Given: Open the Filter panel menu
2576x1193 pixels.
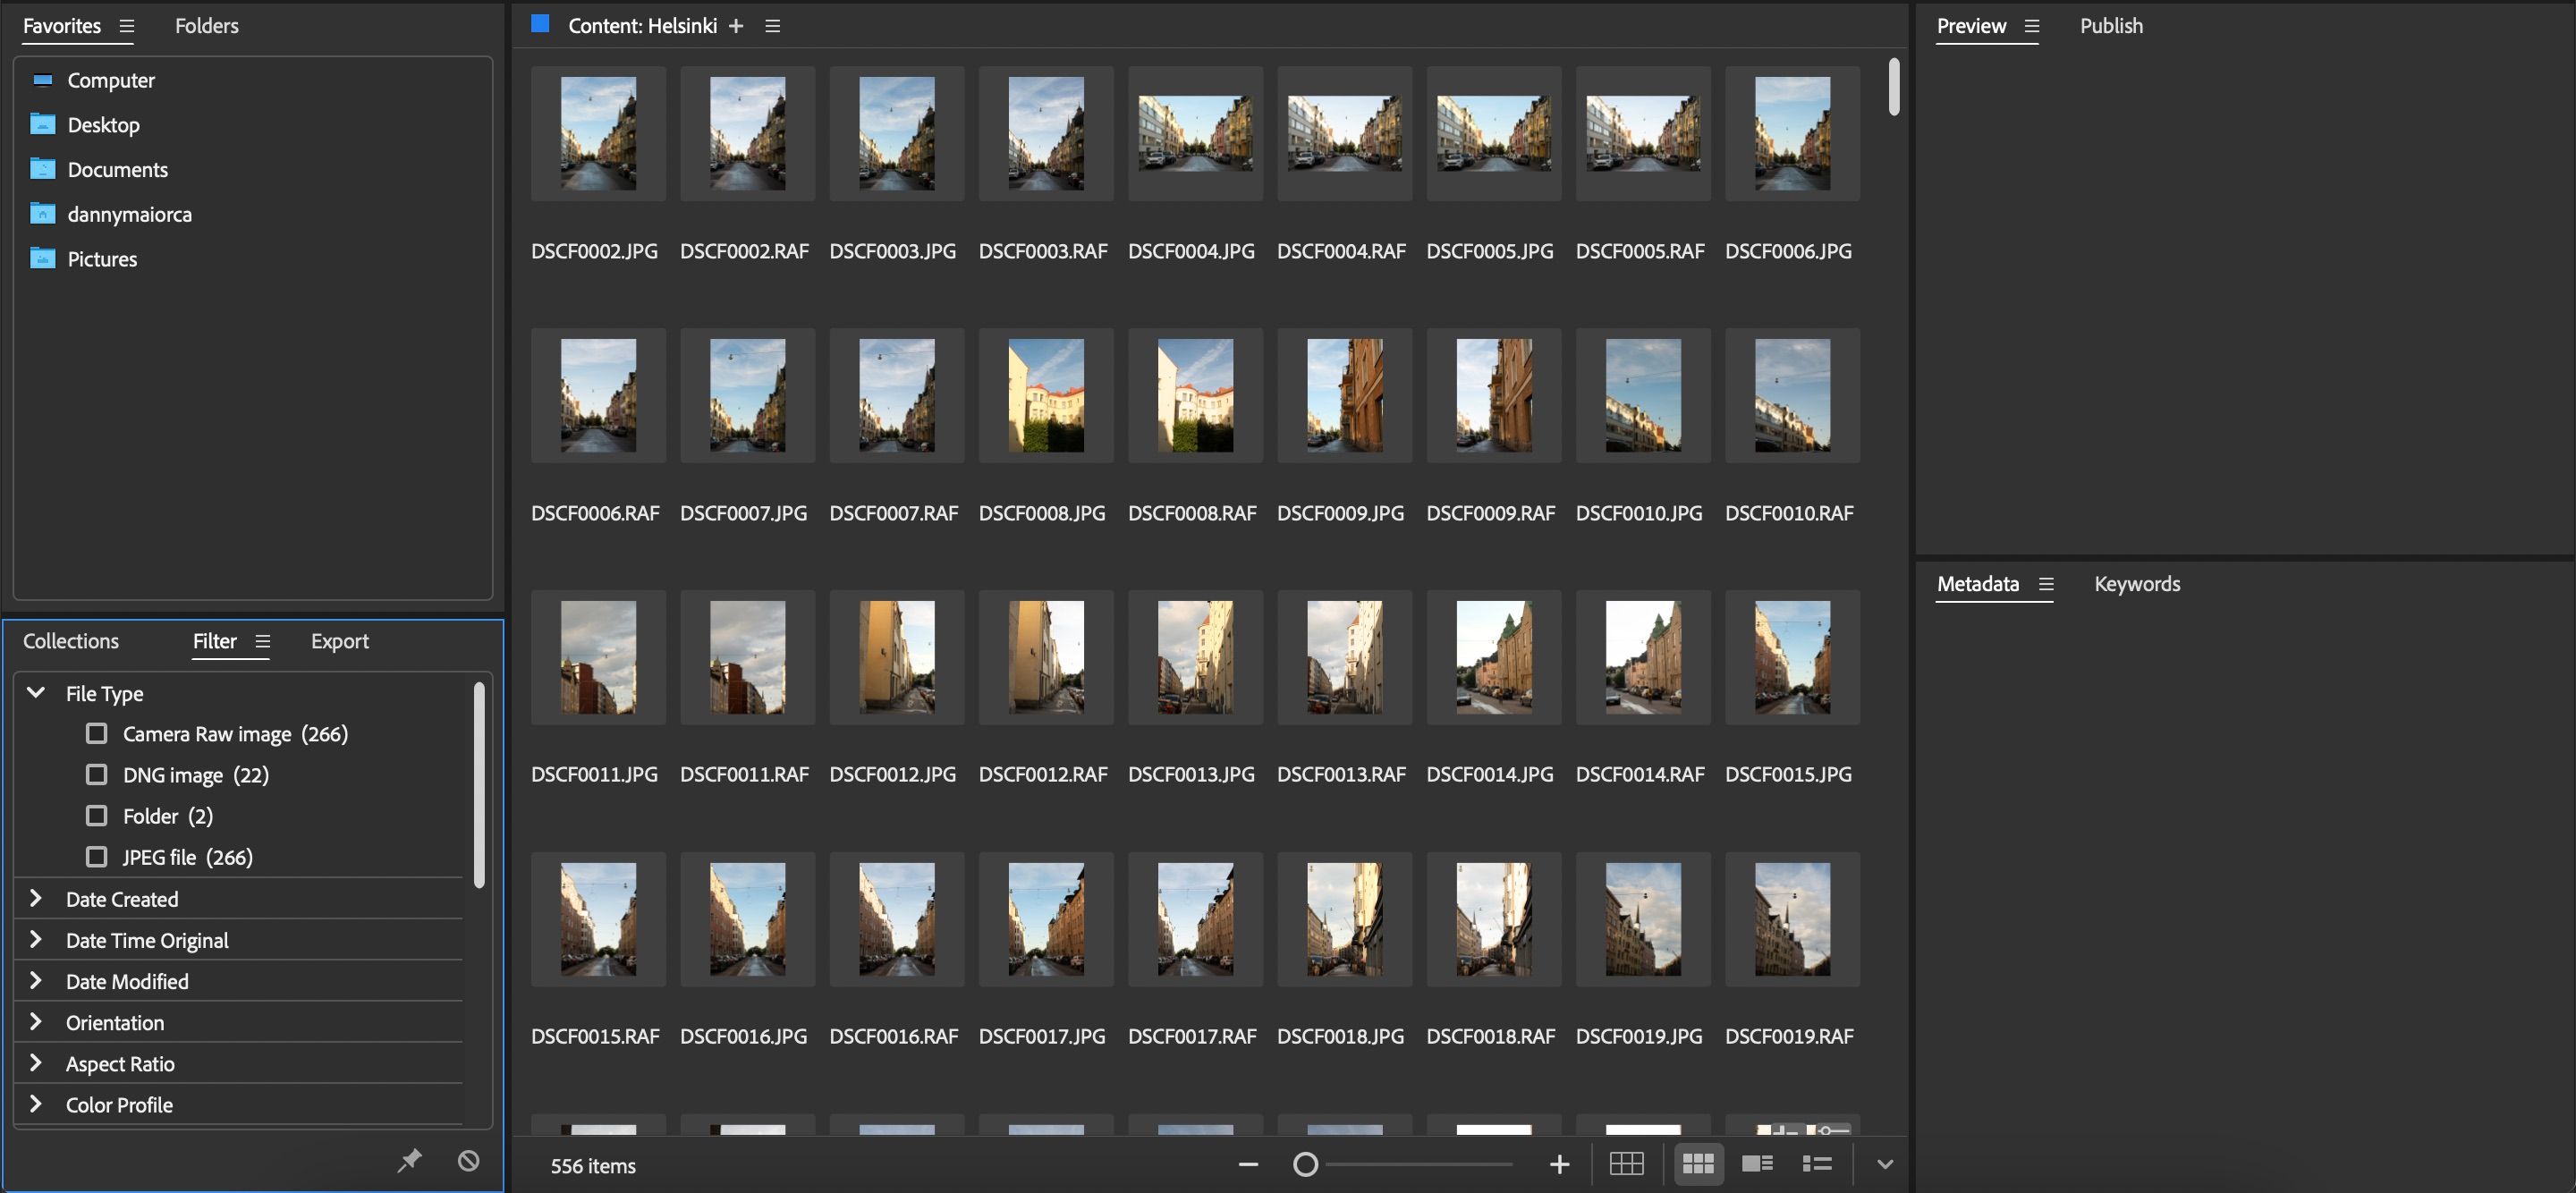Looking at the screenshot, I should 263,641.
